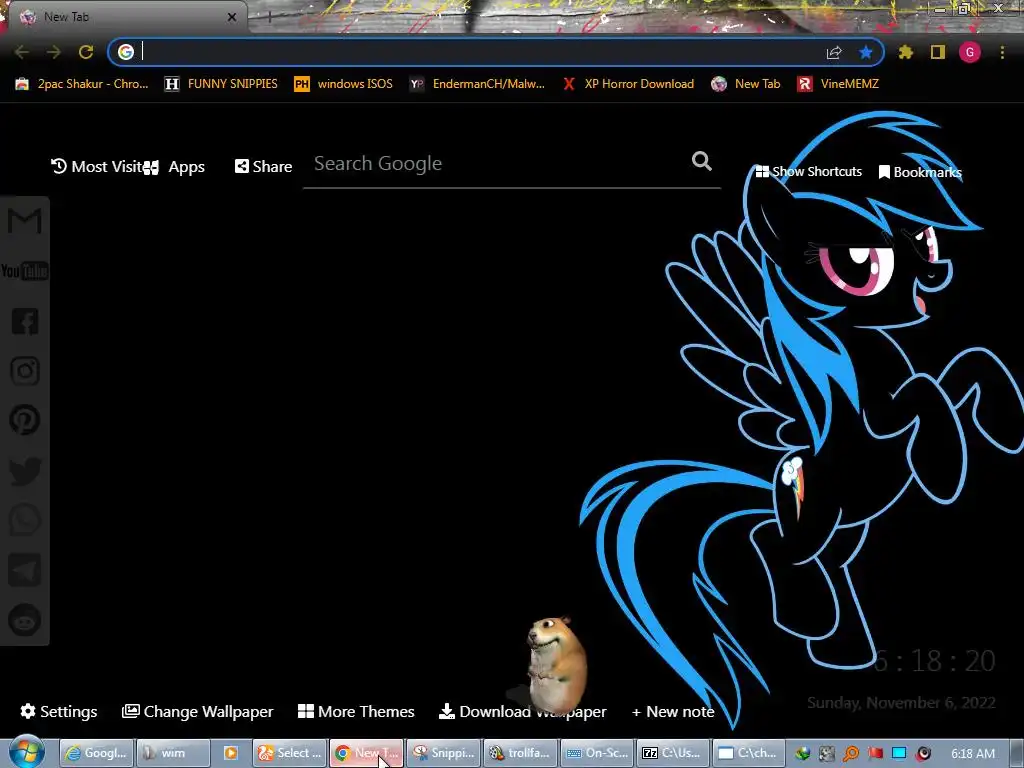This screenshot has width=1024, height=768.
Task: Switch to Internet Explorer Google taskbar item
Action: [x=96, y=753]
